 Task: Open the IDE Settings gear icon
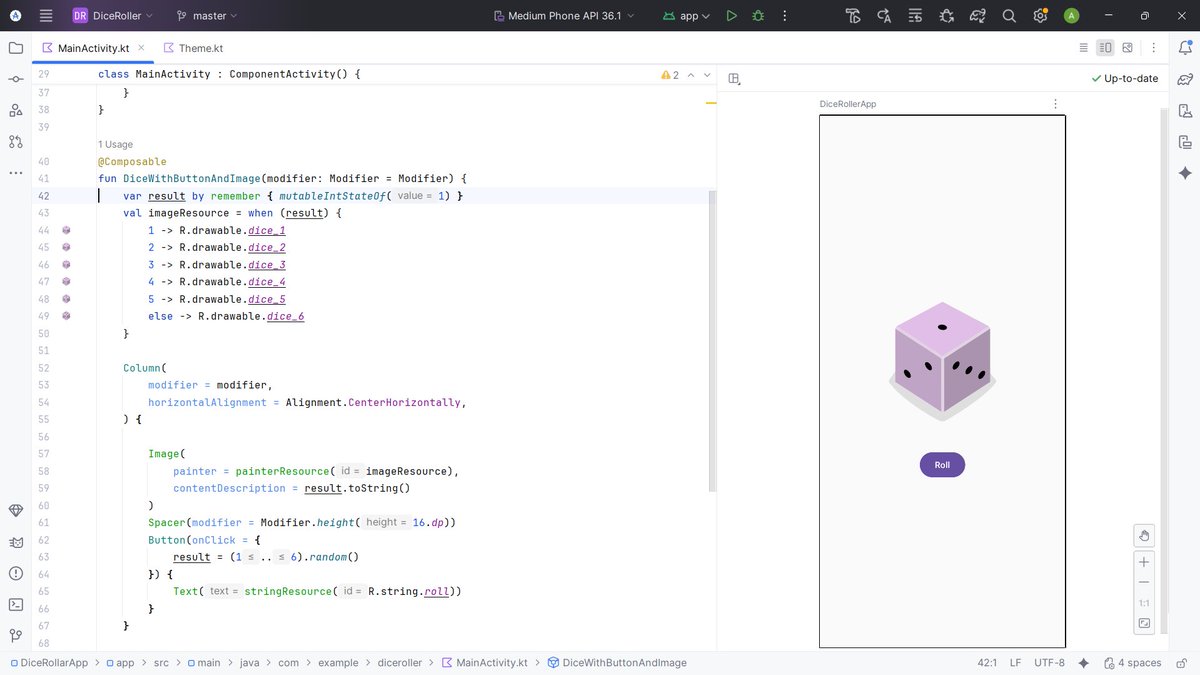1040,15
